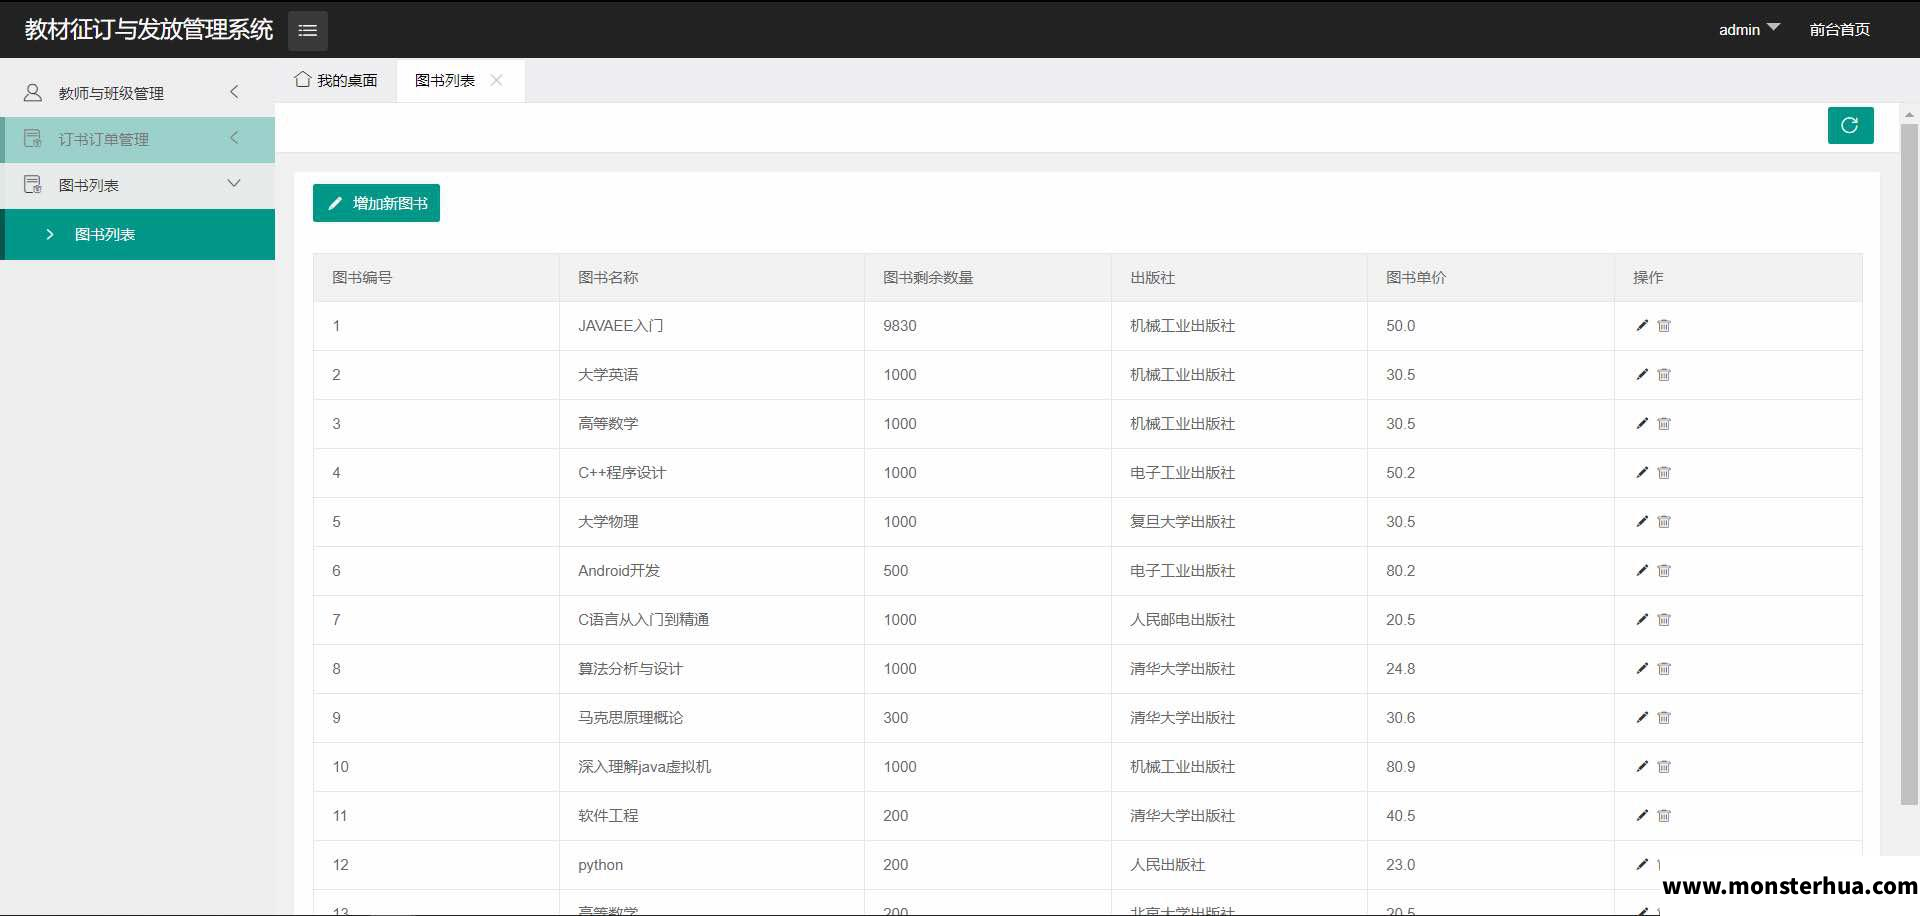The width and height of the screenshot is (1920, 916).
Task: Click the 教师与班级管理 user icon
Action: point(33,92)
